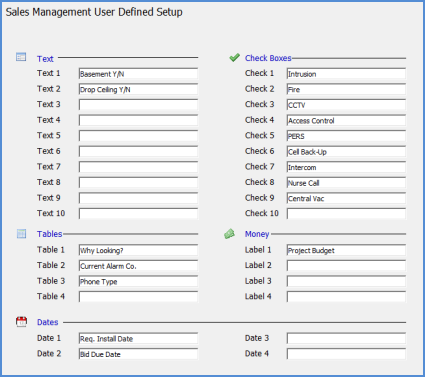Click the green Money cash icon

pyautogui.click(x=229, y=234)
